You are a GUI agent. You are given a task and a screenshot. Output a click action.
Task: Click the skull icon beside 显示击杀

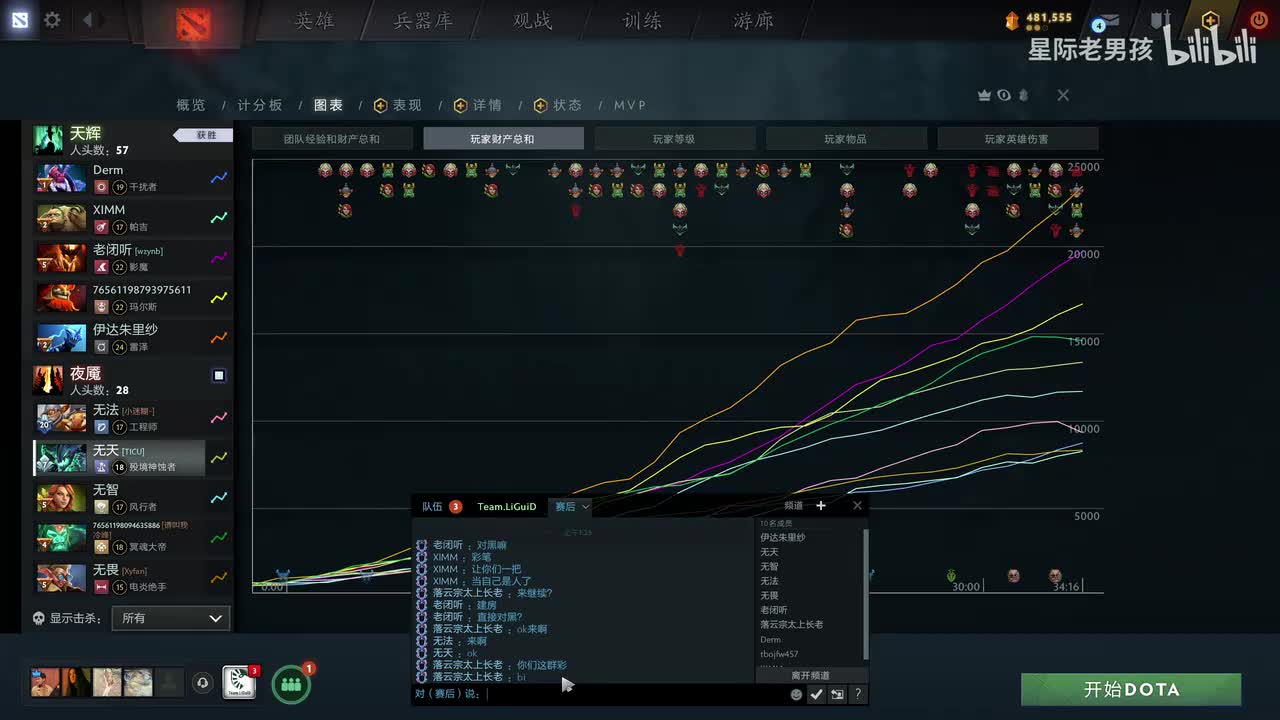click(x=39, y=618)
